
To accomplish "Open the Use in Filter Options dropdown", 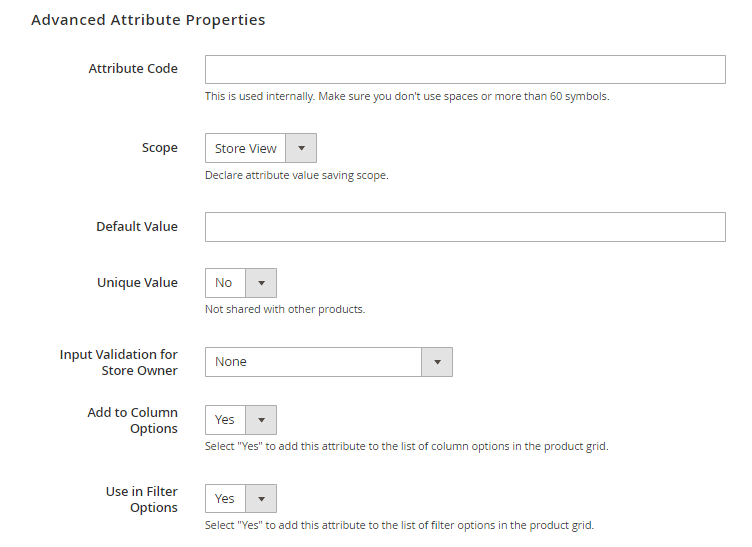I will click(x=241, y=499).
